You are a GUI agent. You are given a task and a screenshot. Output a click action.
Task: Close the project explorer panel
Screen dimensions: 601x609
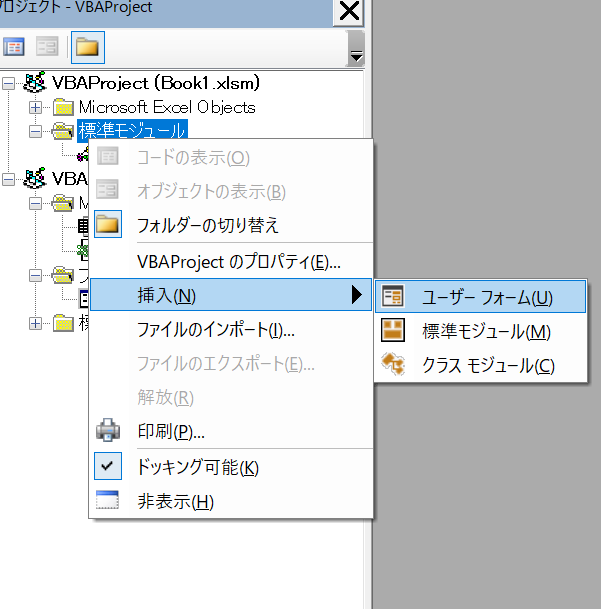click(x=349, y=12)
